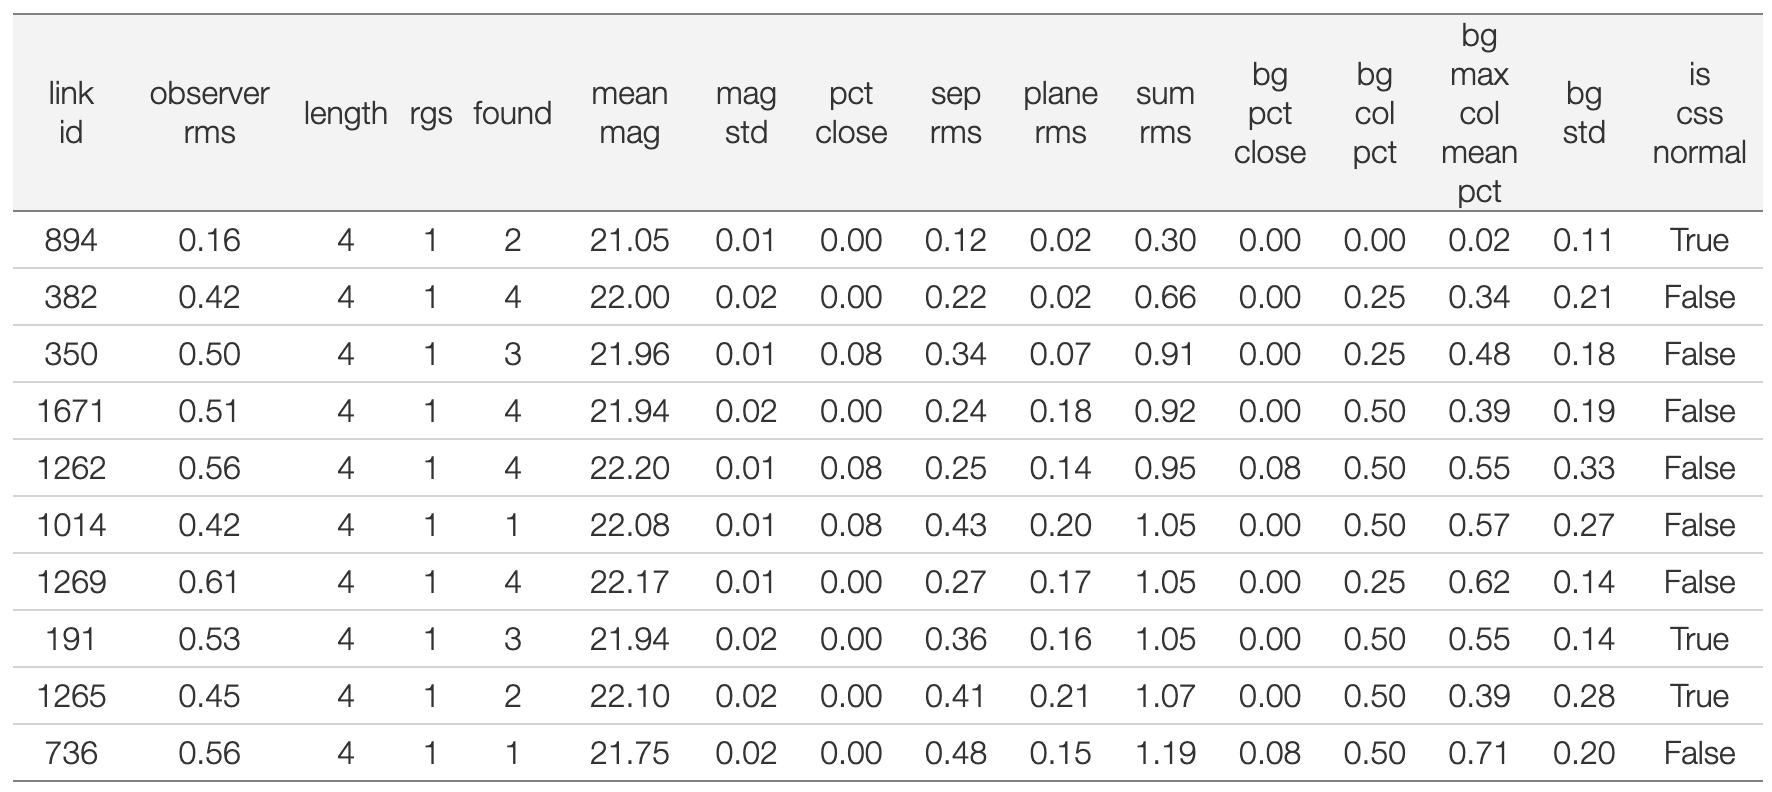
Task: Click the "bg max col mean pct" header
Action: click(1479, 113)
